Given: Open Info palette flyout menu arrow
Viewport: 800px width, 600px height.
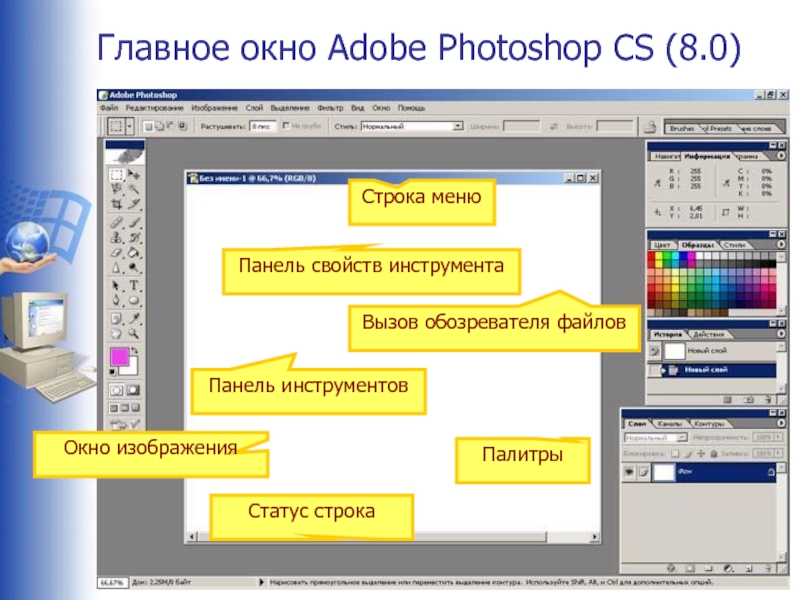Looking at the screenshot, I should (781, 156).
